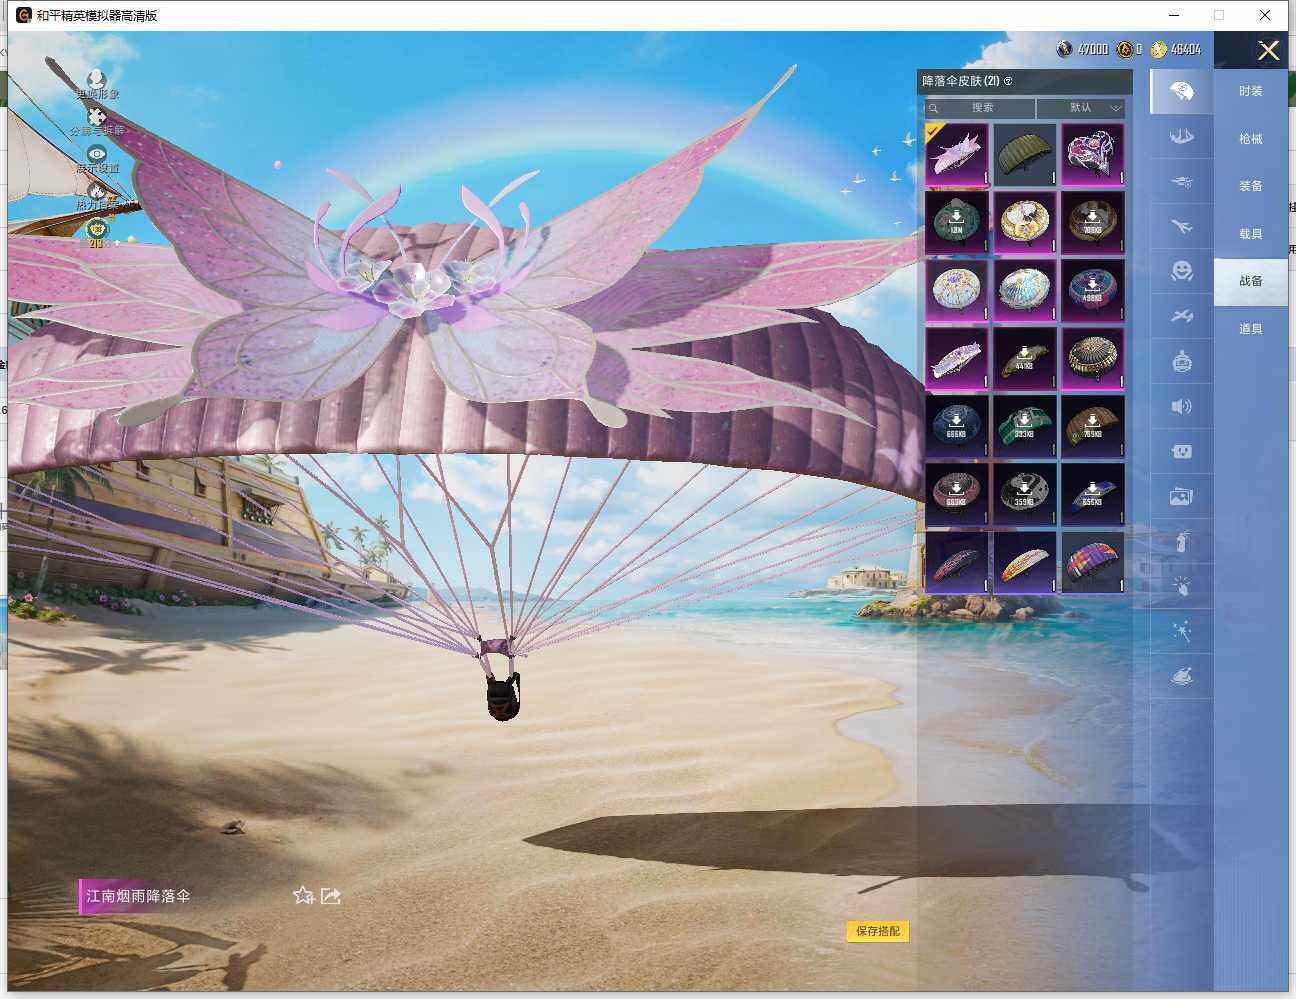Select the yellow and red patterned parachute thumbnail
Viewport: 1296px width, 999px height.
(x=1025, y=562)
